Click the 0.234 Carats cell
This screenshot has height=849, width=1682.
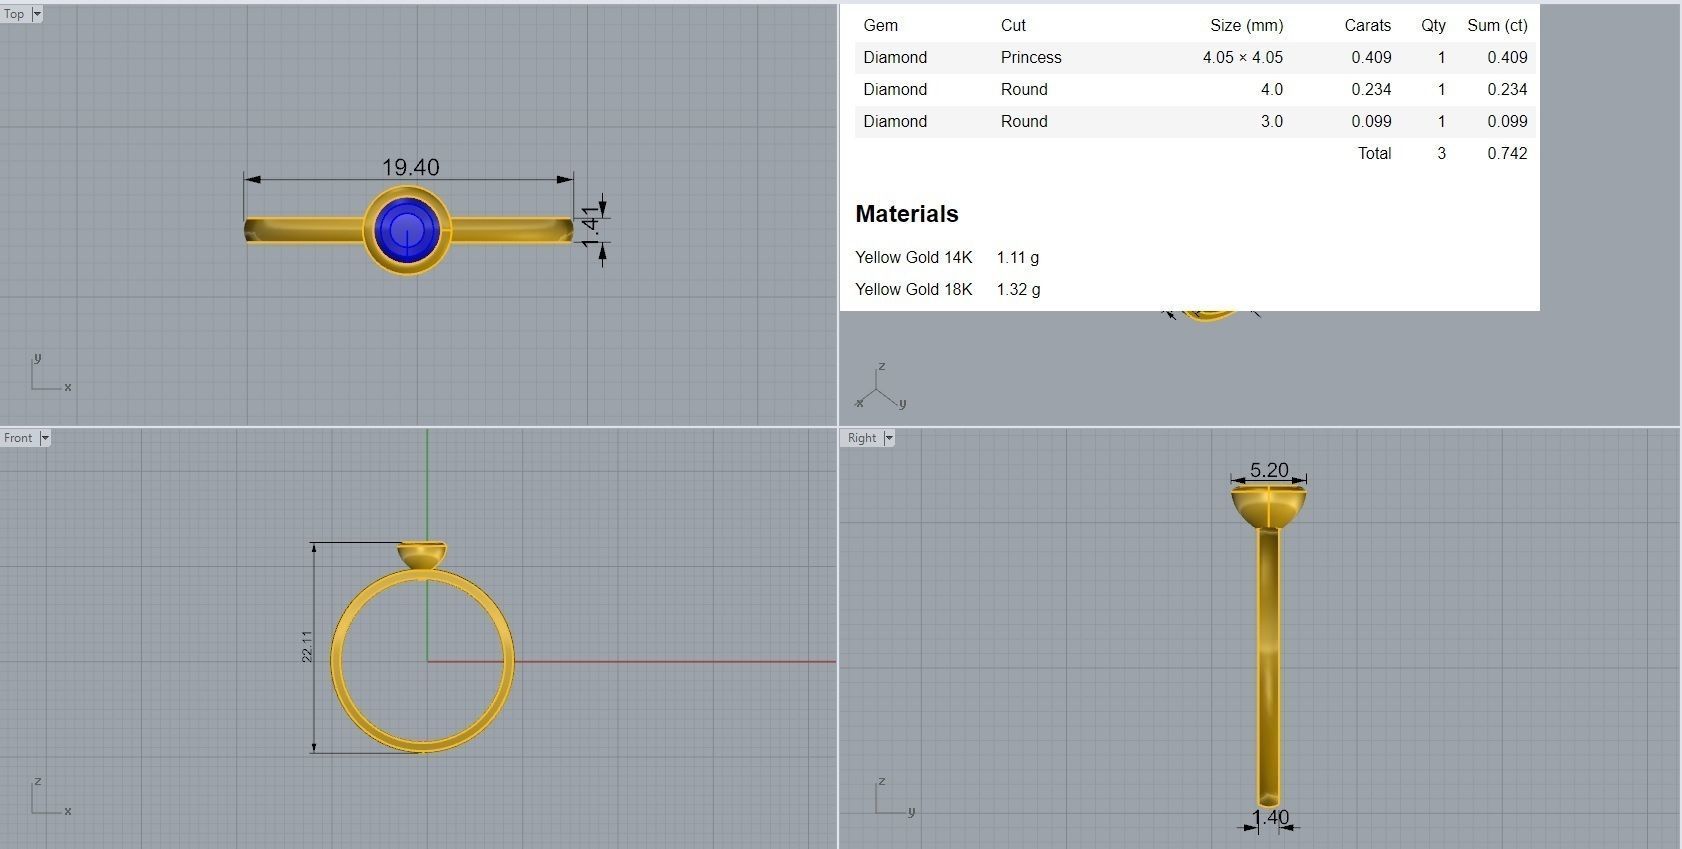pos(1371,90)
